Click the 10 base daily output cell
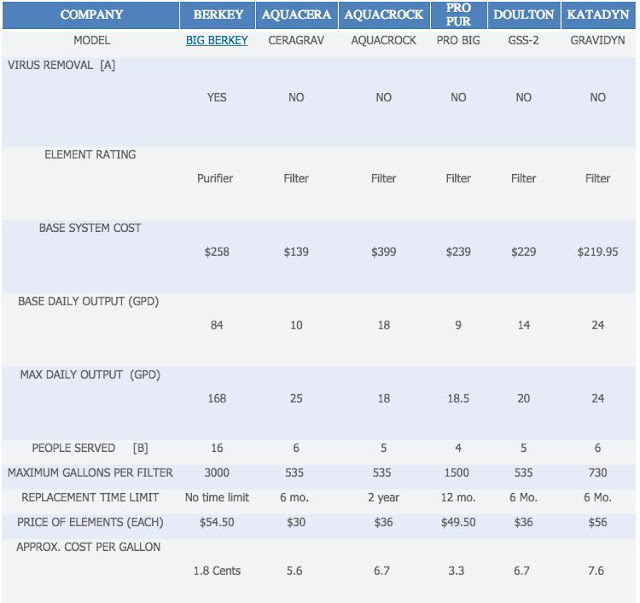Image resolution: width=640 pixels, height=603 pixels. [x=296, y=325]
